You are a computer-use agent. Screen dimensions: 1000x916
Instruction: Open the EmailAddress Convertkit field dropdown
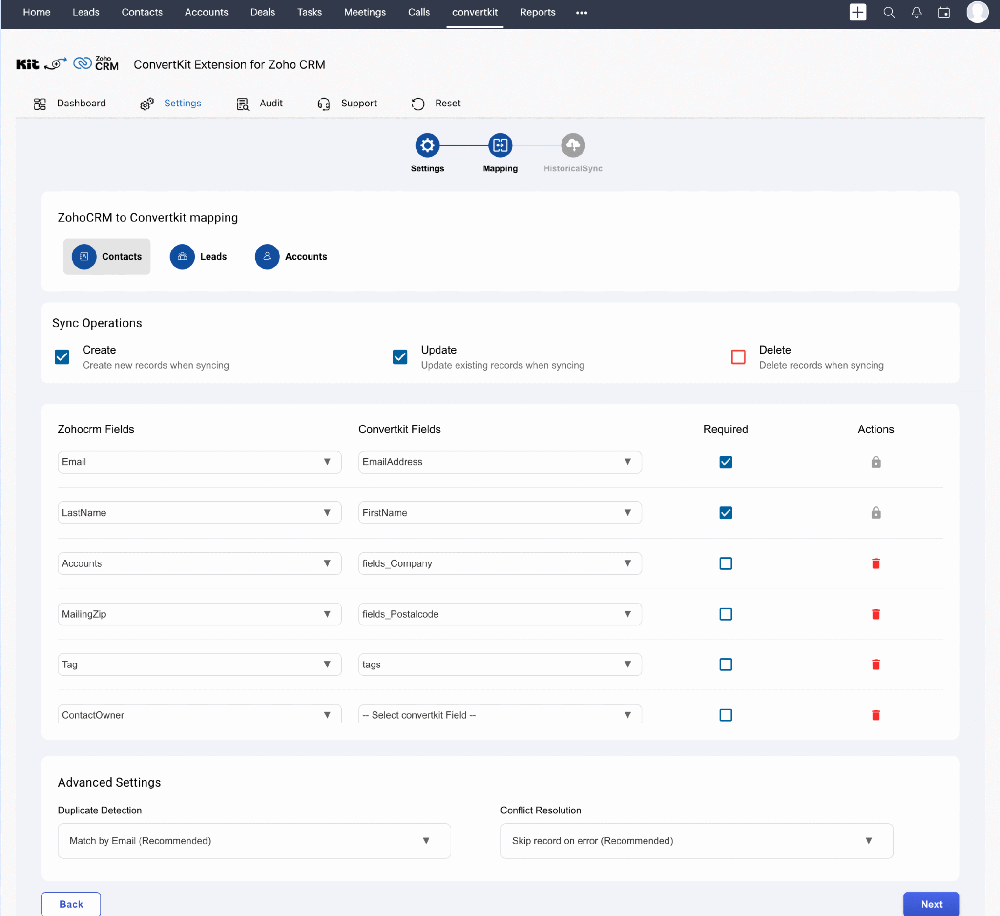coord(500,462)
